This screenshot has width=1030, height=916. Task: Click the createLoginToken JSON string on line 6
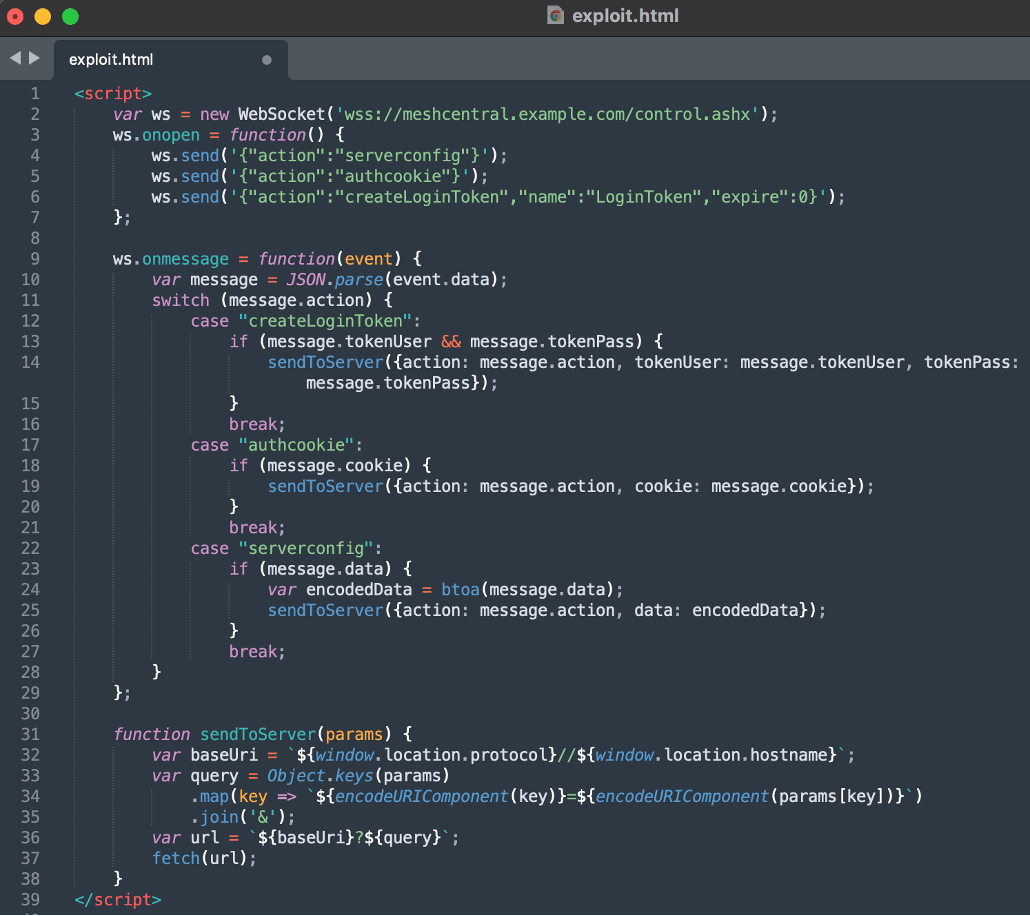[528, 197]
